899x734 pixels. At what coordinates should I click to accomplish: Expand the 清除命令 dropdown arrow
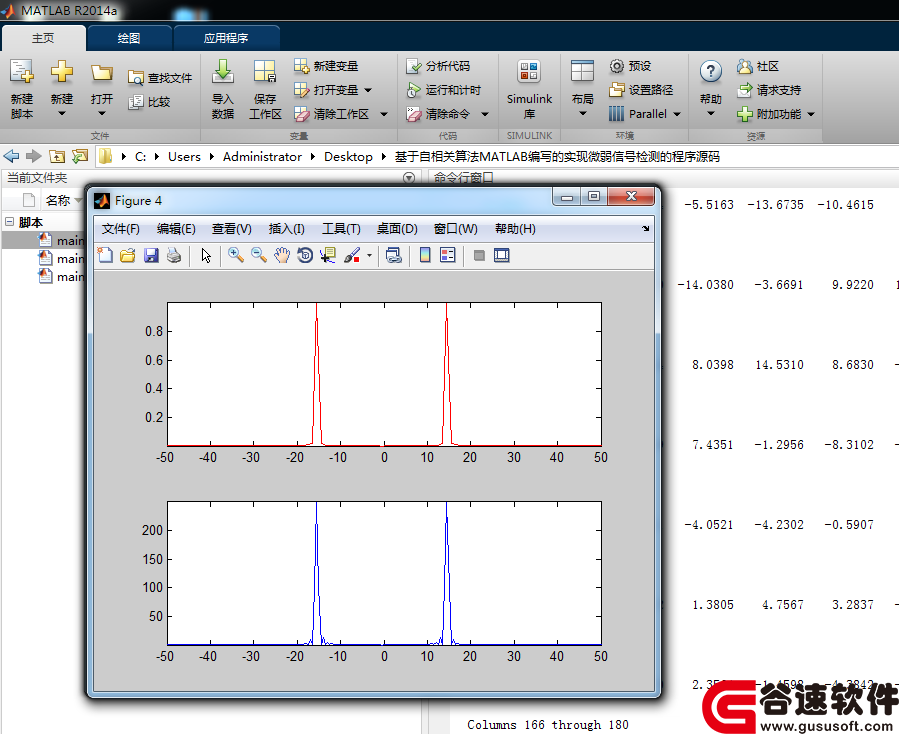click(484, 114)
